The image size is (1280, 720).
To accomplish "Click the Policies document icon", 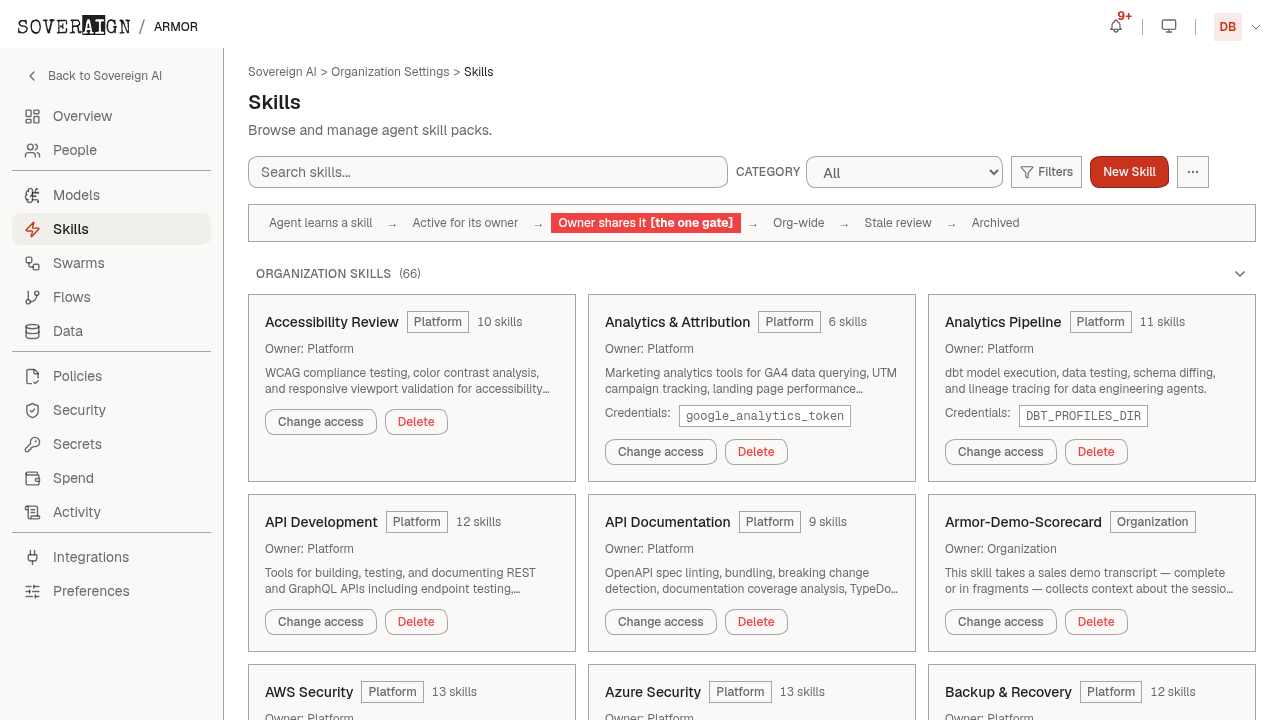I will (33, 376).
